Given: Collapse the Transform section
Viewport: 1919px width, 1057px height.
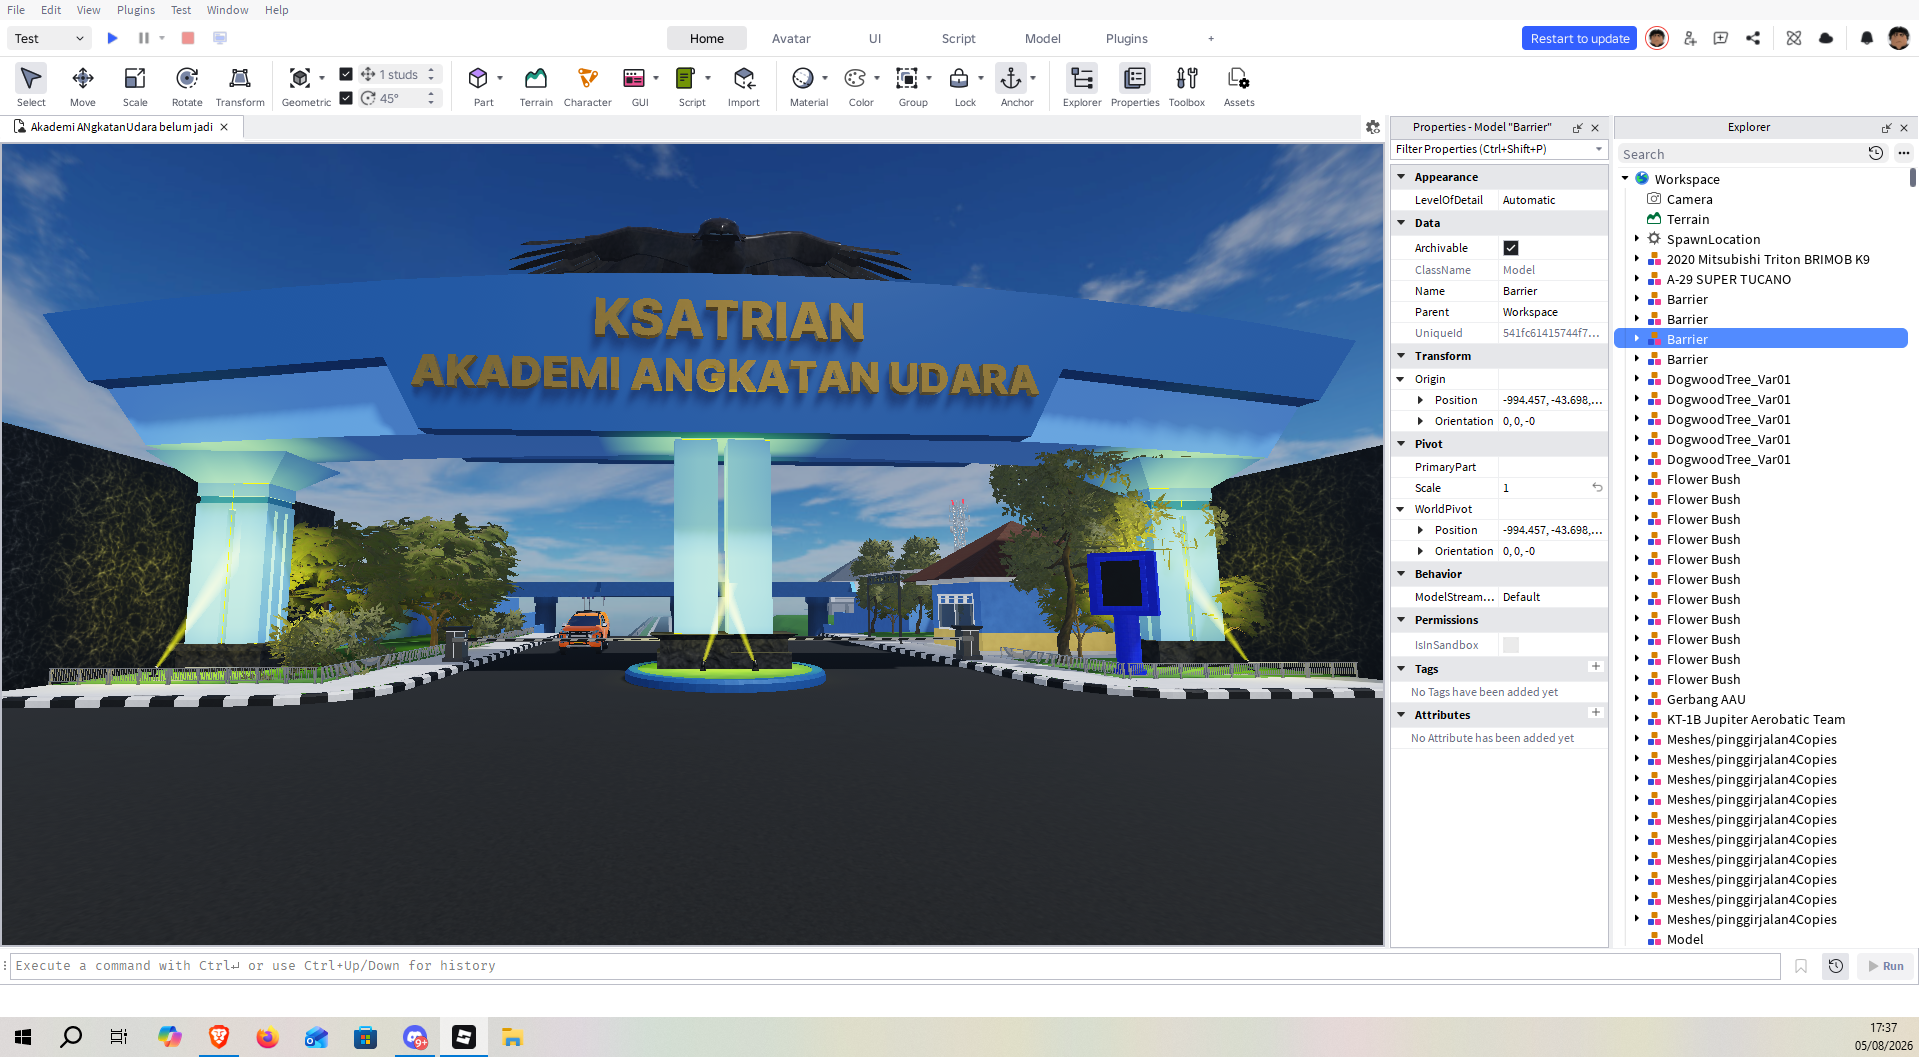Looking at the screenshot, I should [x=1401, y=356].
